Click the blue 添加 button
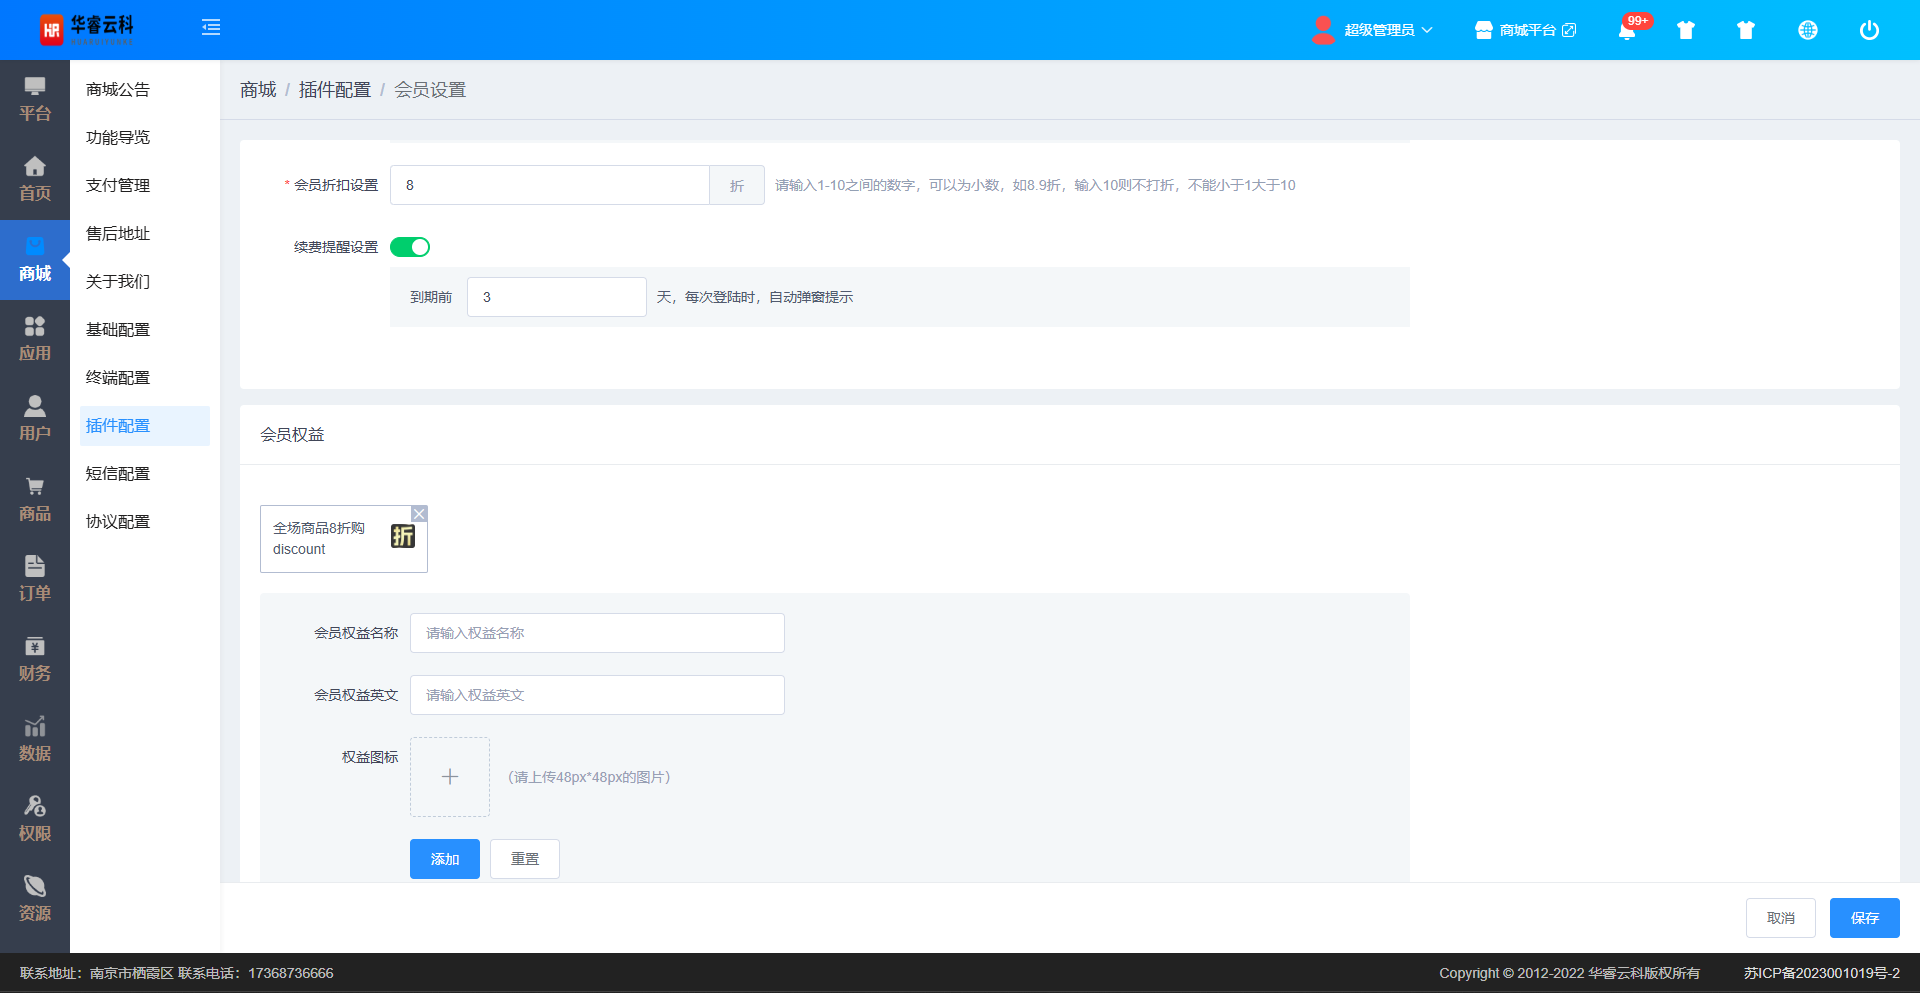The height and width of the screenshot is (993, 1920). [445, 859]
